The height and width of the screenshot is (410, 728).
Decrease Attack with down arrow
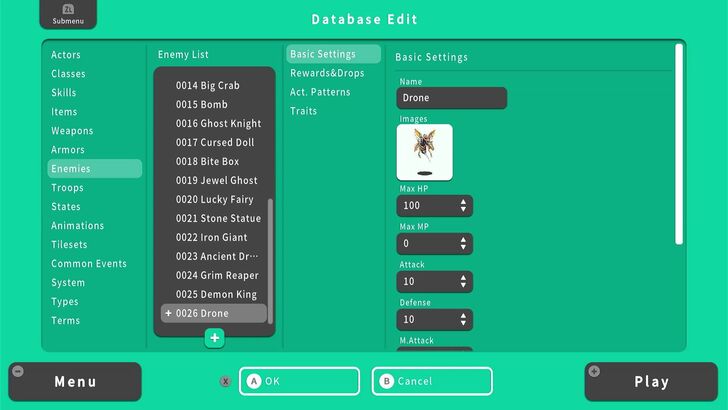pos(463,286)
